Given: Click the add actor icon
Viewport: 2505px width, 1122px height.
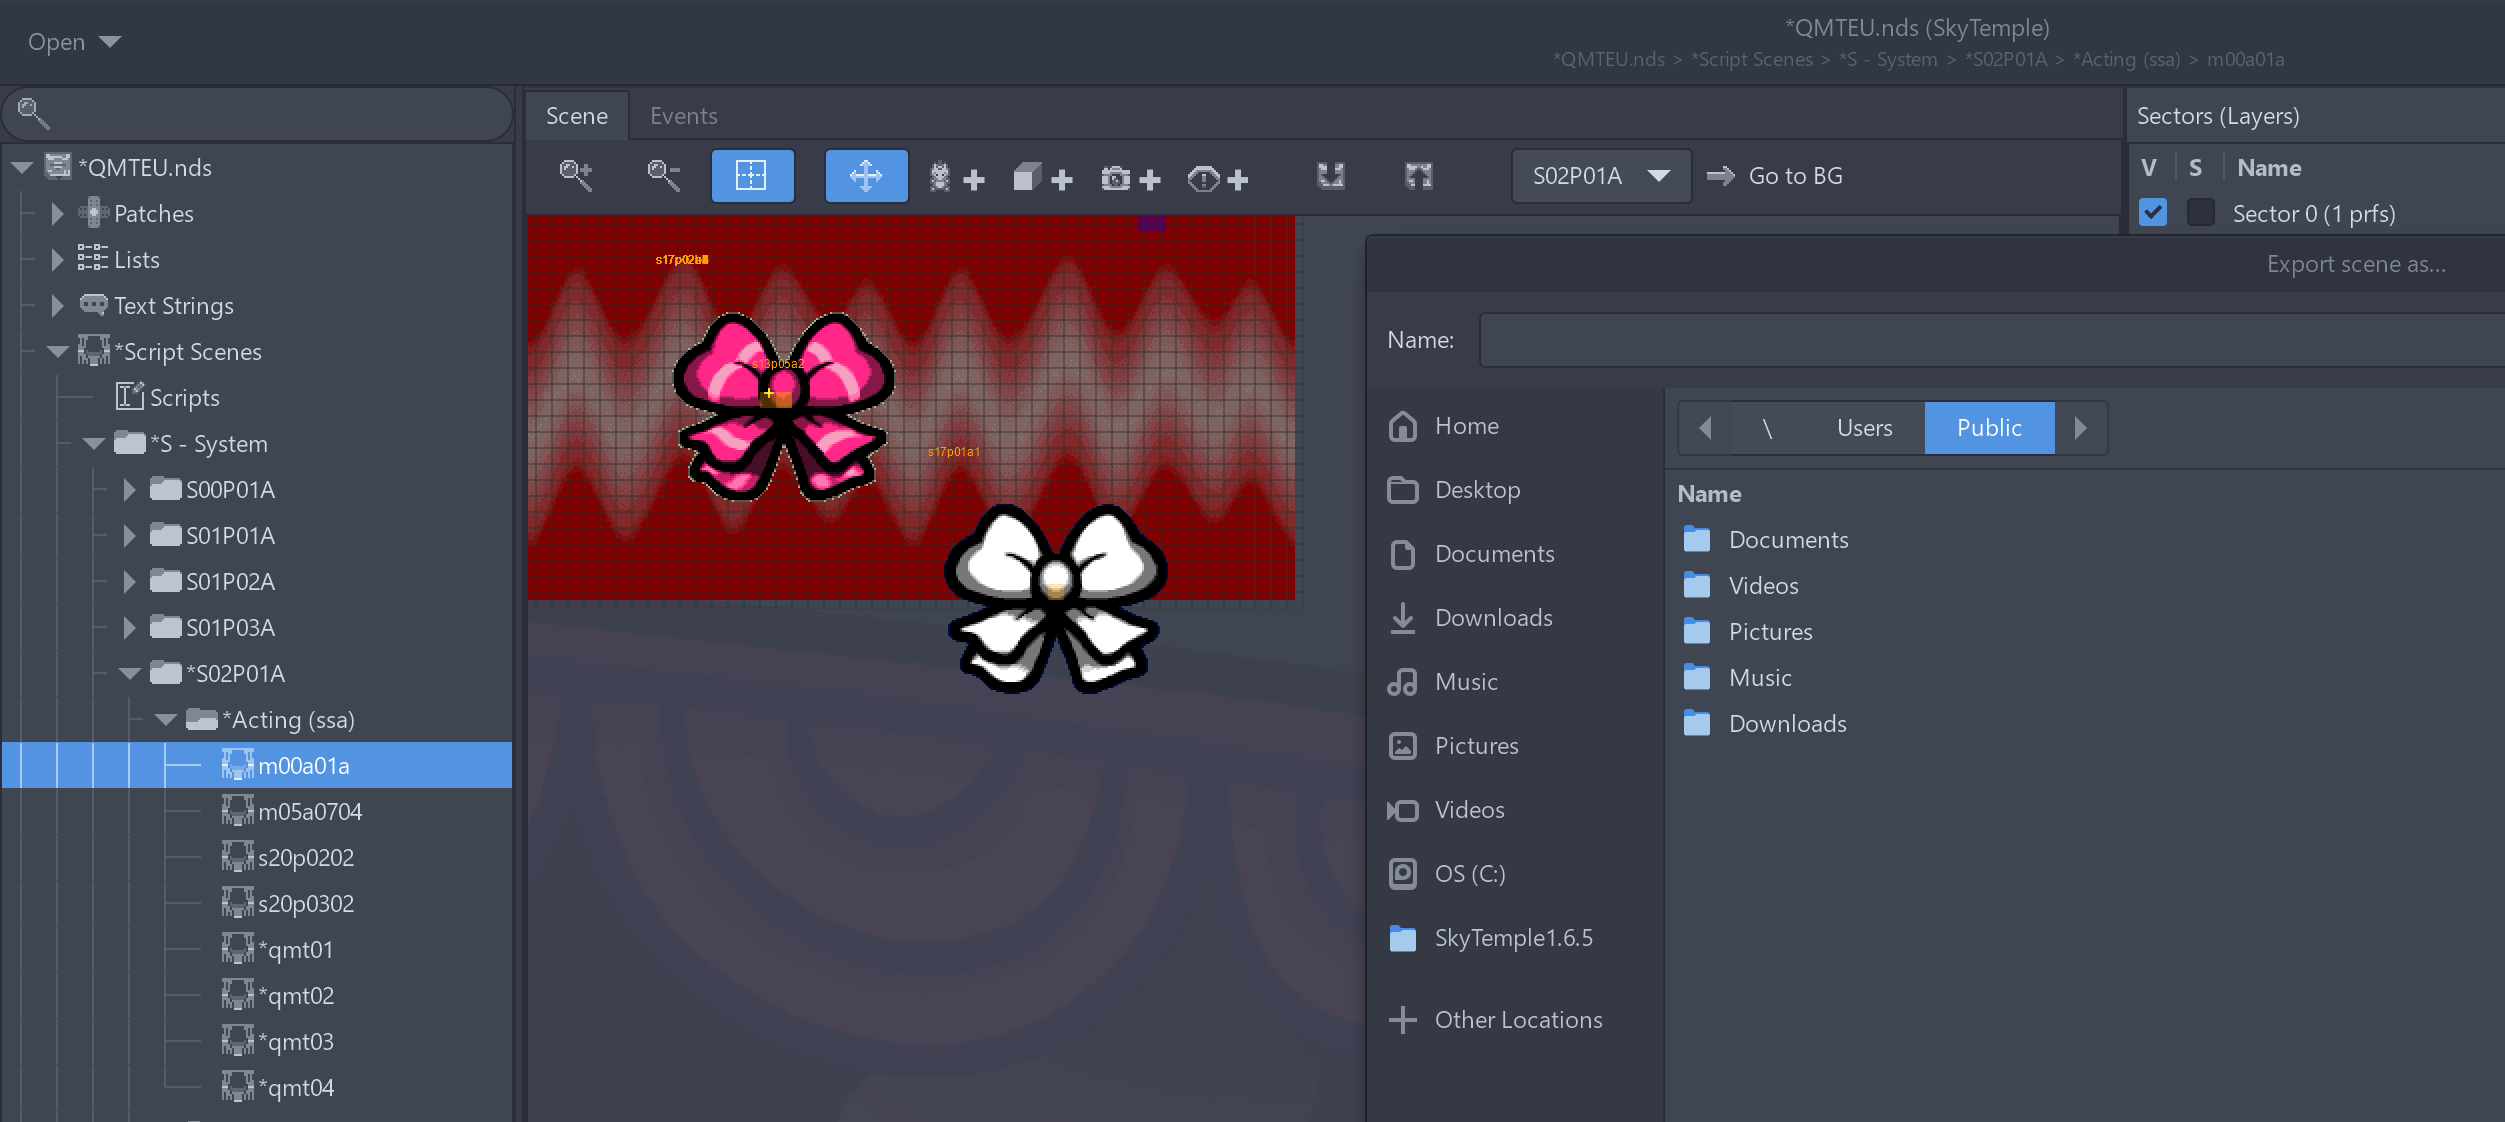Looking at the screenshot, I should 955,178.
